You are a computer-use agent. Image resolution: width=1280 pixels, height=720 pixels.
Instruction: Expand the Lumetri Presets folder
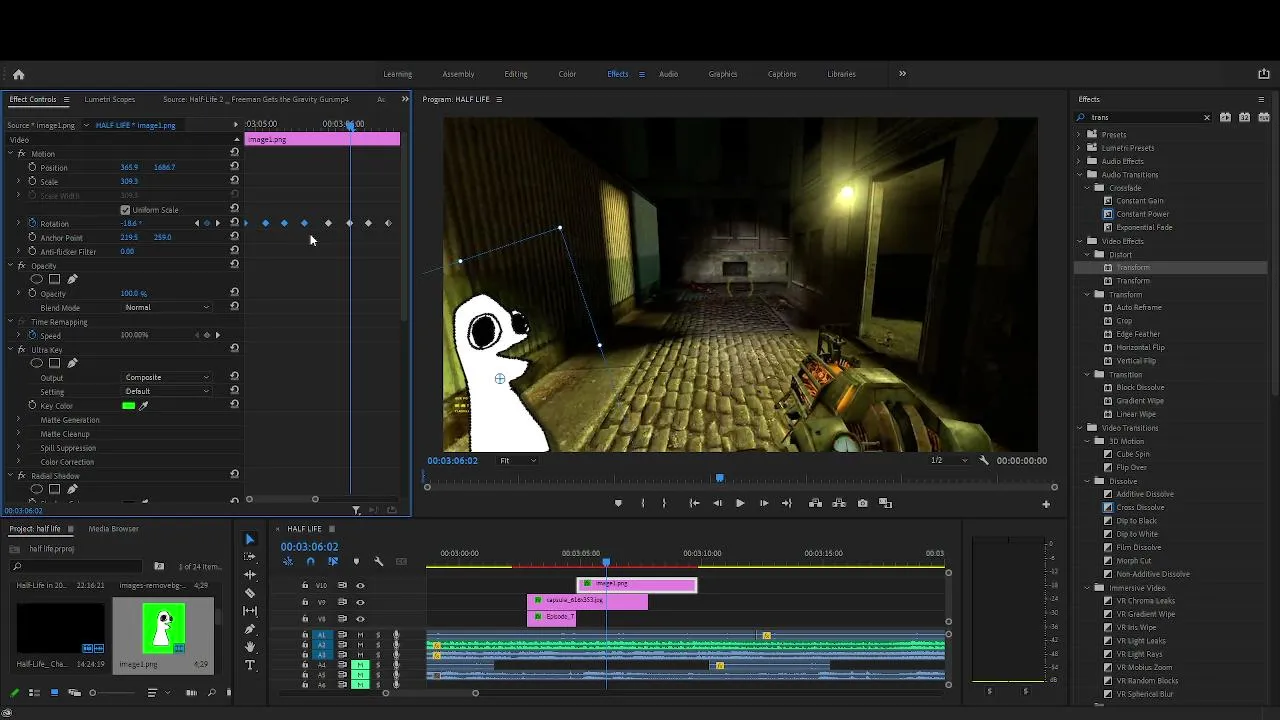1079,148
